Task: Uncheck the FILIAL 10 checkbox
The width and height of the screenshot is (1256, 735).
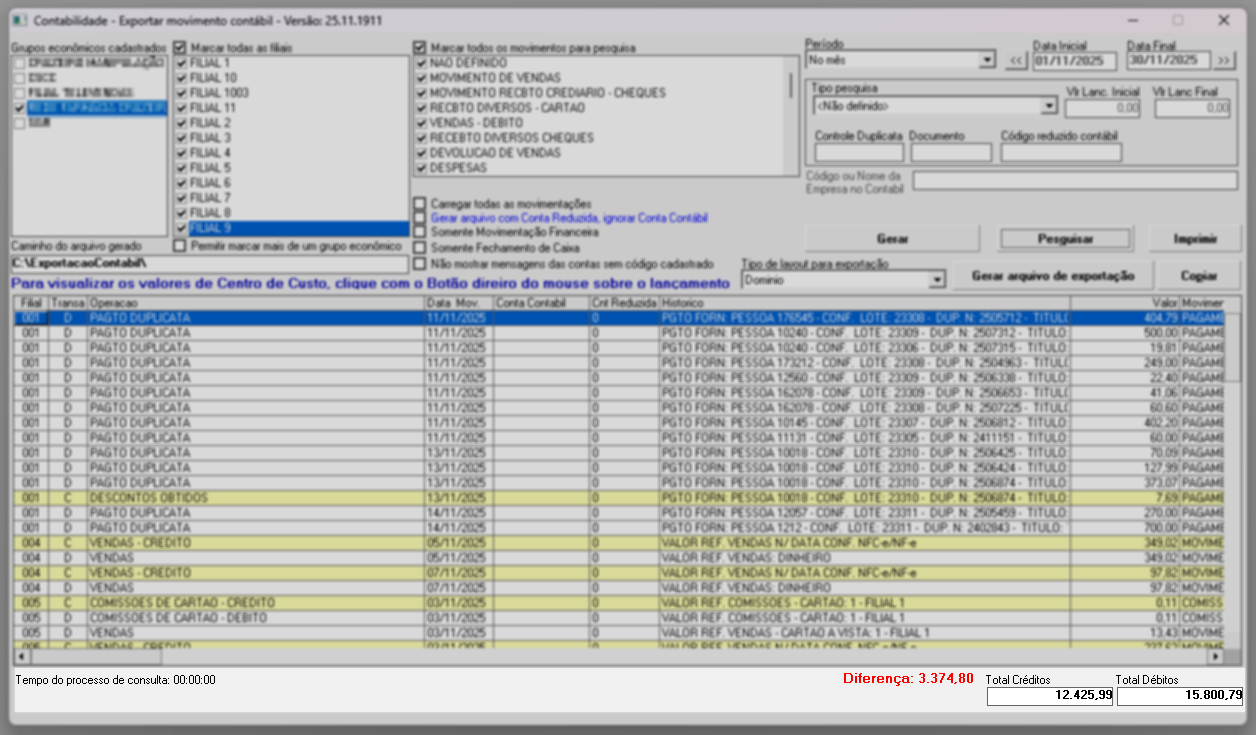Action: pyautogui.click(x=181, y=78)
